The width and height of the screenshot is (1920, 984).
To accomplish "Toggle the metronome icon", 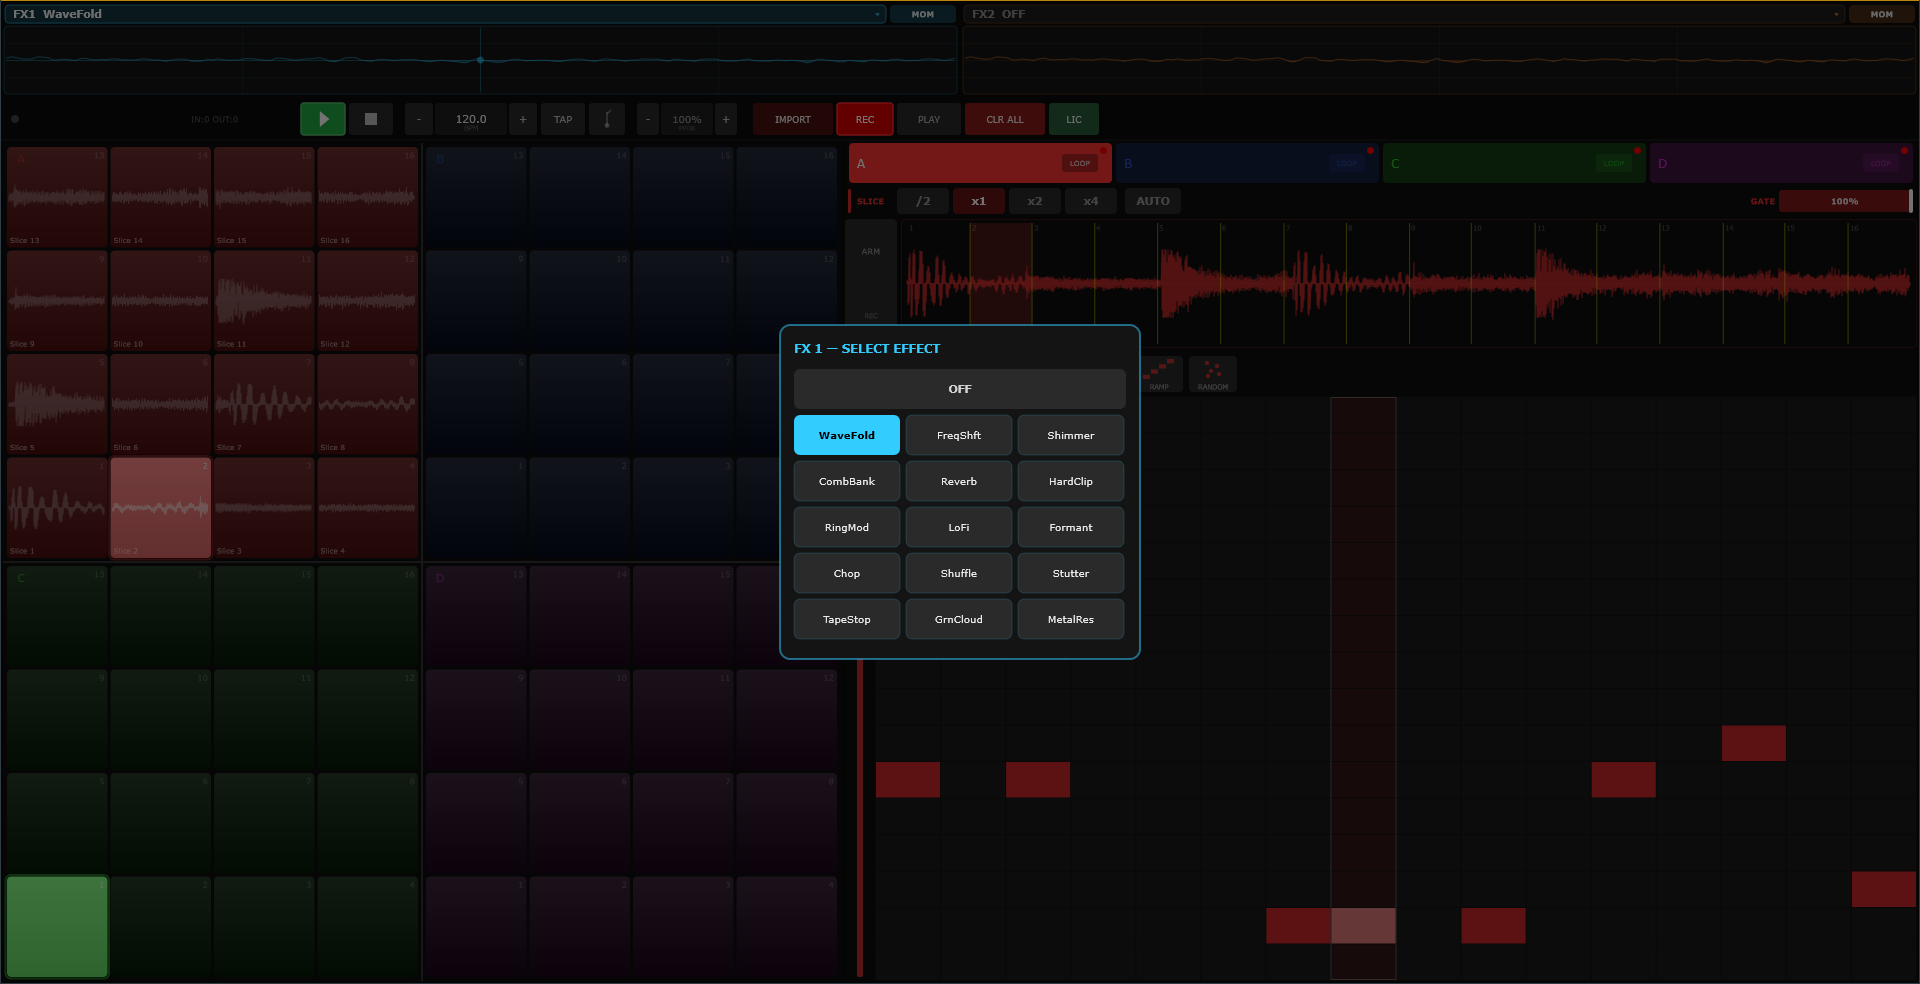I will pyautogui.click(x=607, y=119).
